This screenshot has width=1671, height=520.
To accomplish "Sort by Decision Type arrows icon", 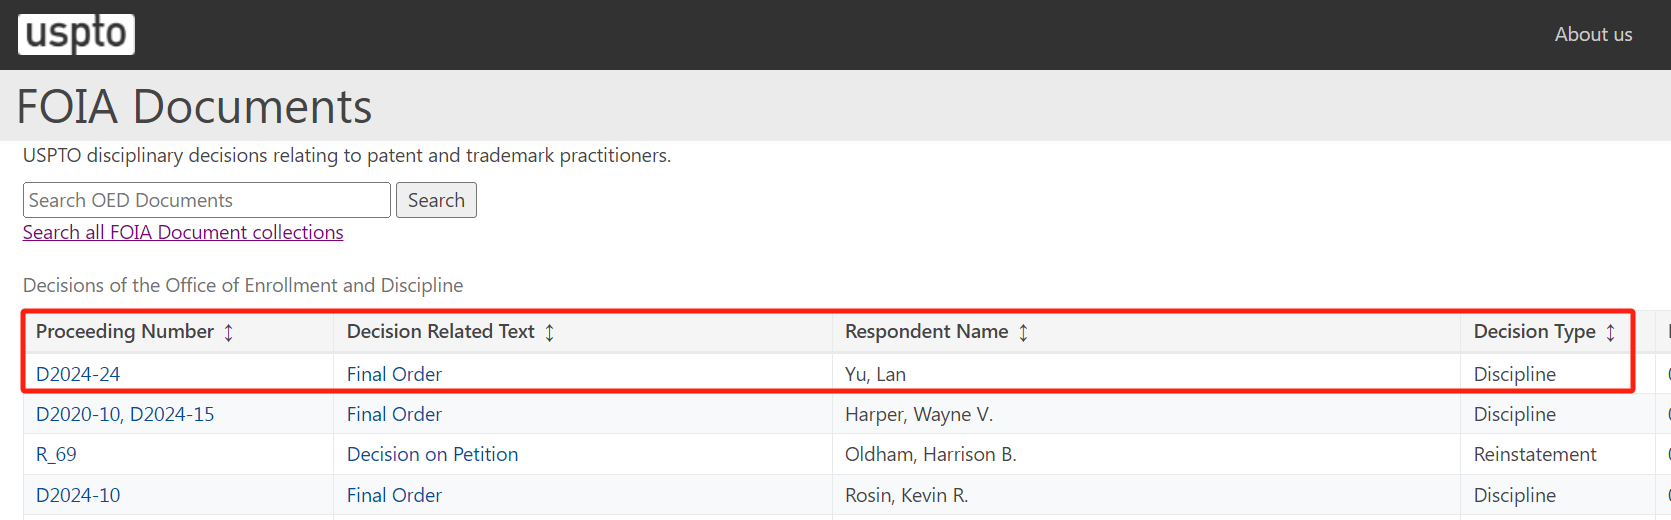I will pyautogui.click(x=1611, y=332).
